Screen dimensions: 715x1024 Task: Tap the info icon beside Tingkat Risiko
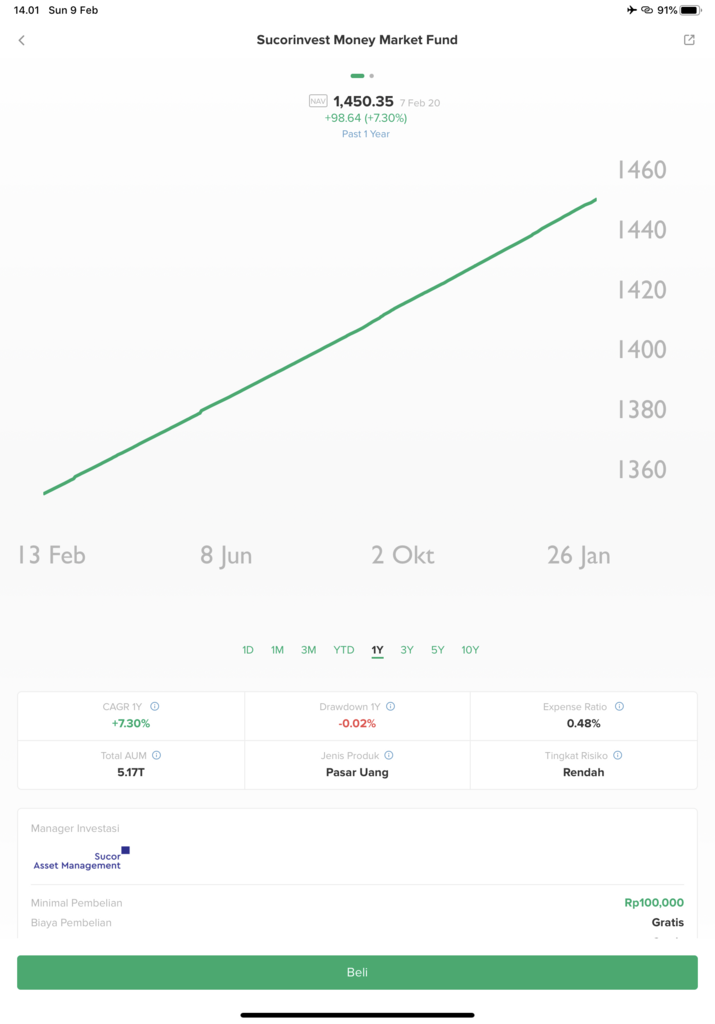coord(618,755)
